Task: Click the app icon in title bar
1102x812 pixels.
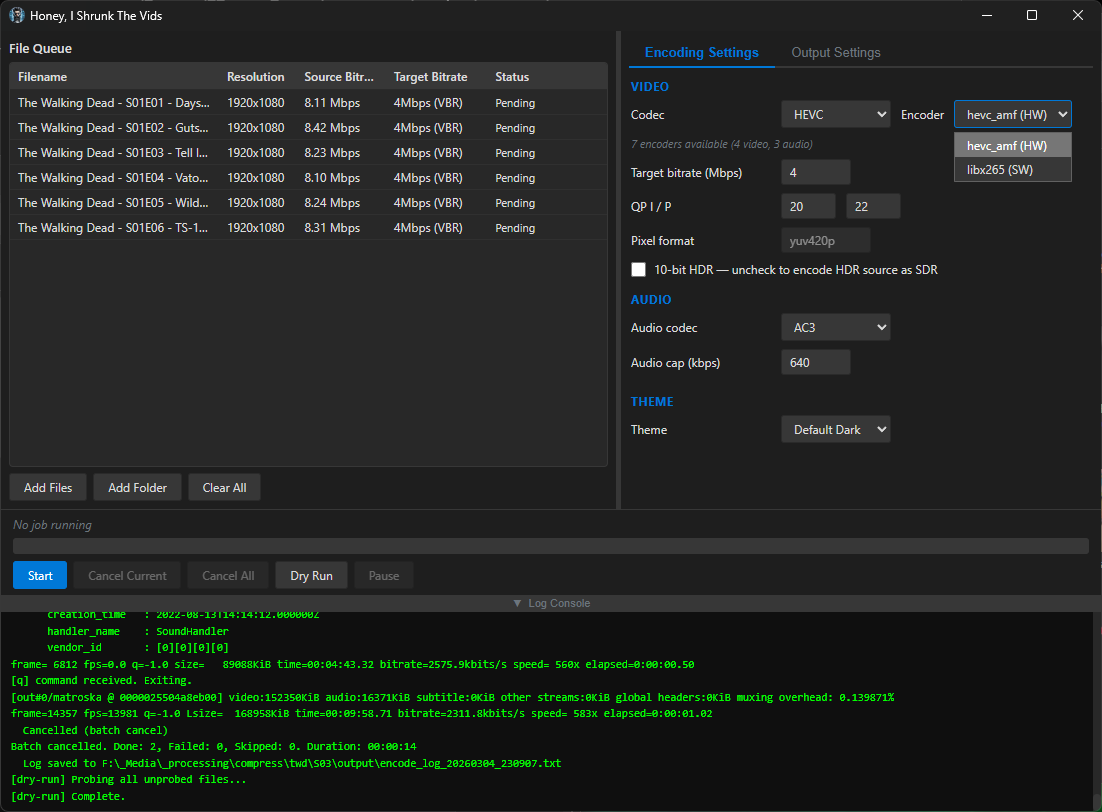Action: click(x=17, y=16)
